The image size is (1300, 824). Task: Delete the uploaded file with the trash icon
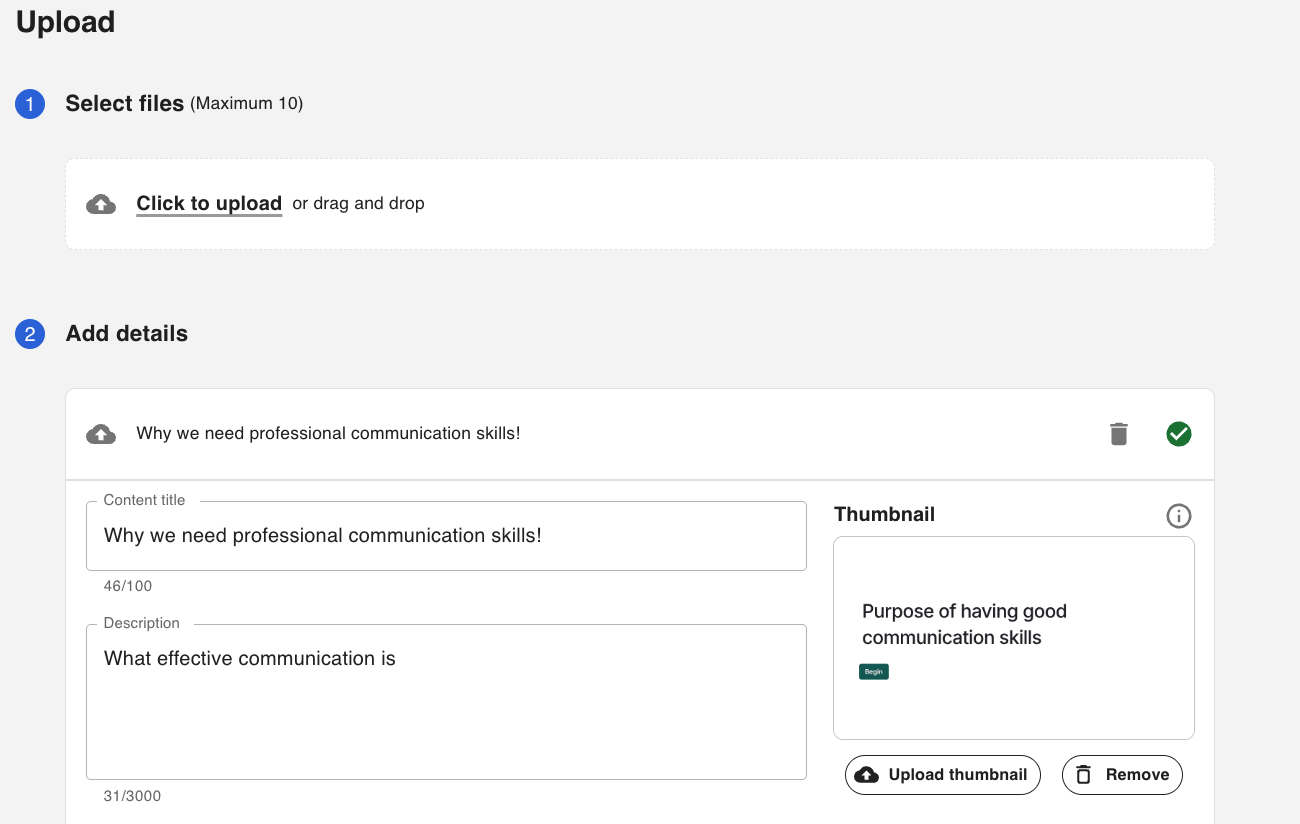click(x=1119, y=434)
